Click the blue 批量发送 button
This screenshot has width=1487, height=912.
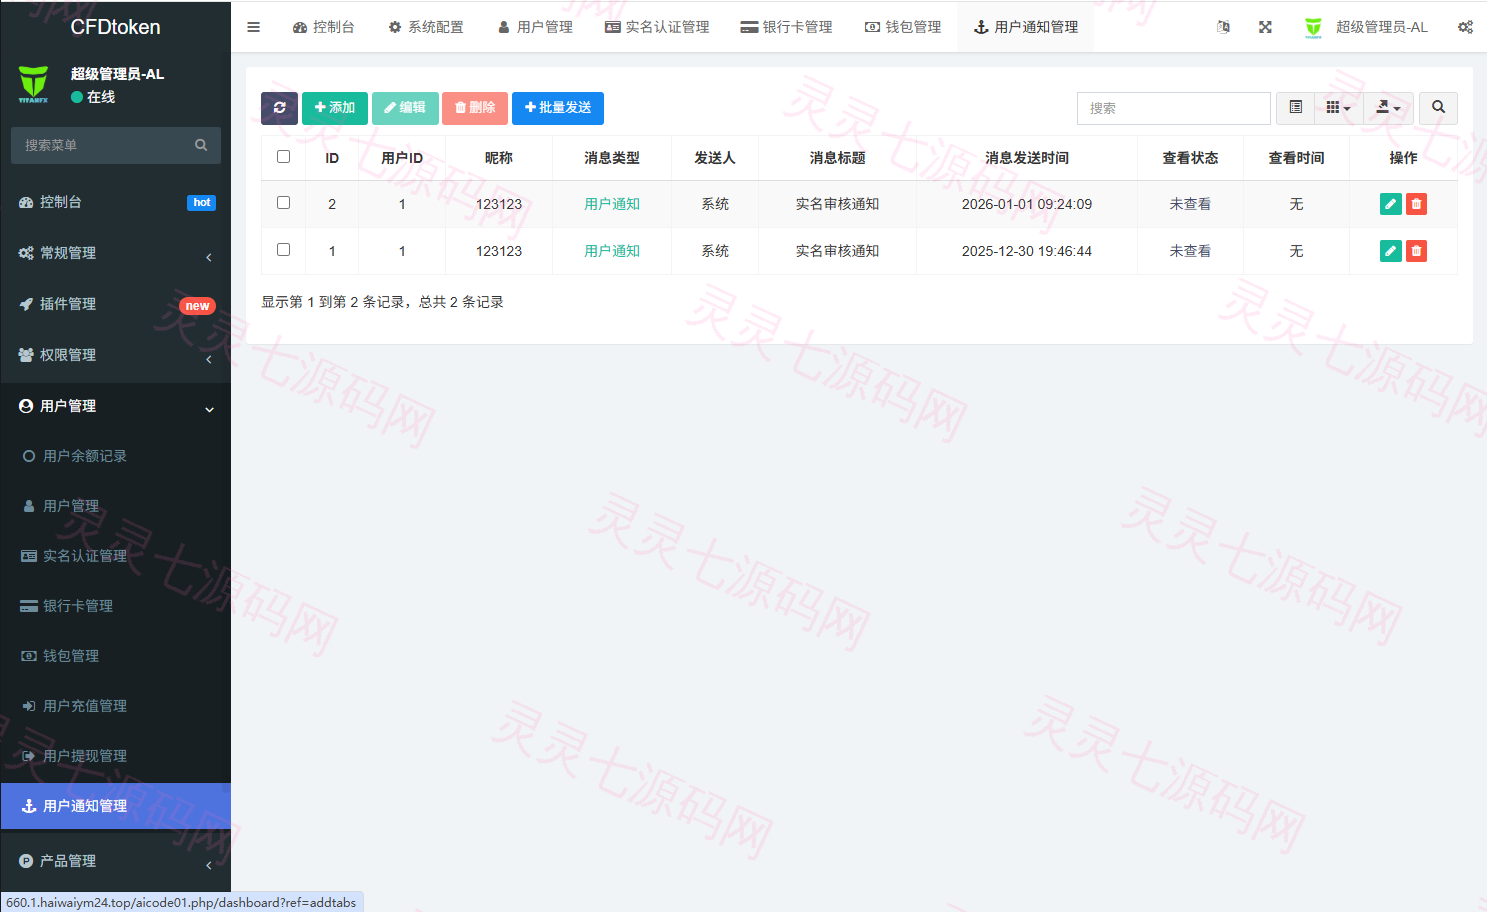(558, 108)
